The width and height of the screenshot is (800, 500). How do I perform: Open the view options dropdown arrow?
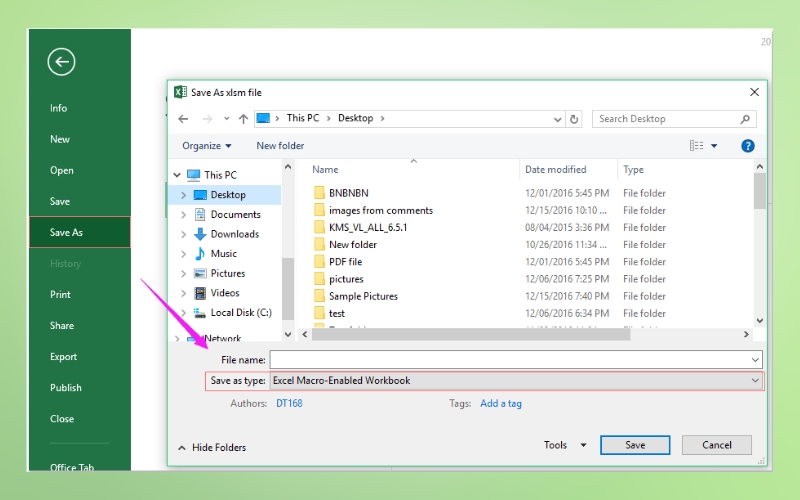[714, 146]
